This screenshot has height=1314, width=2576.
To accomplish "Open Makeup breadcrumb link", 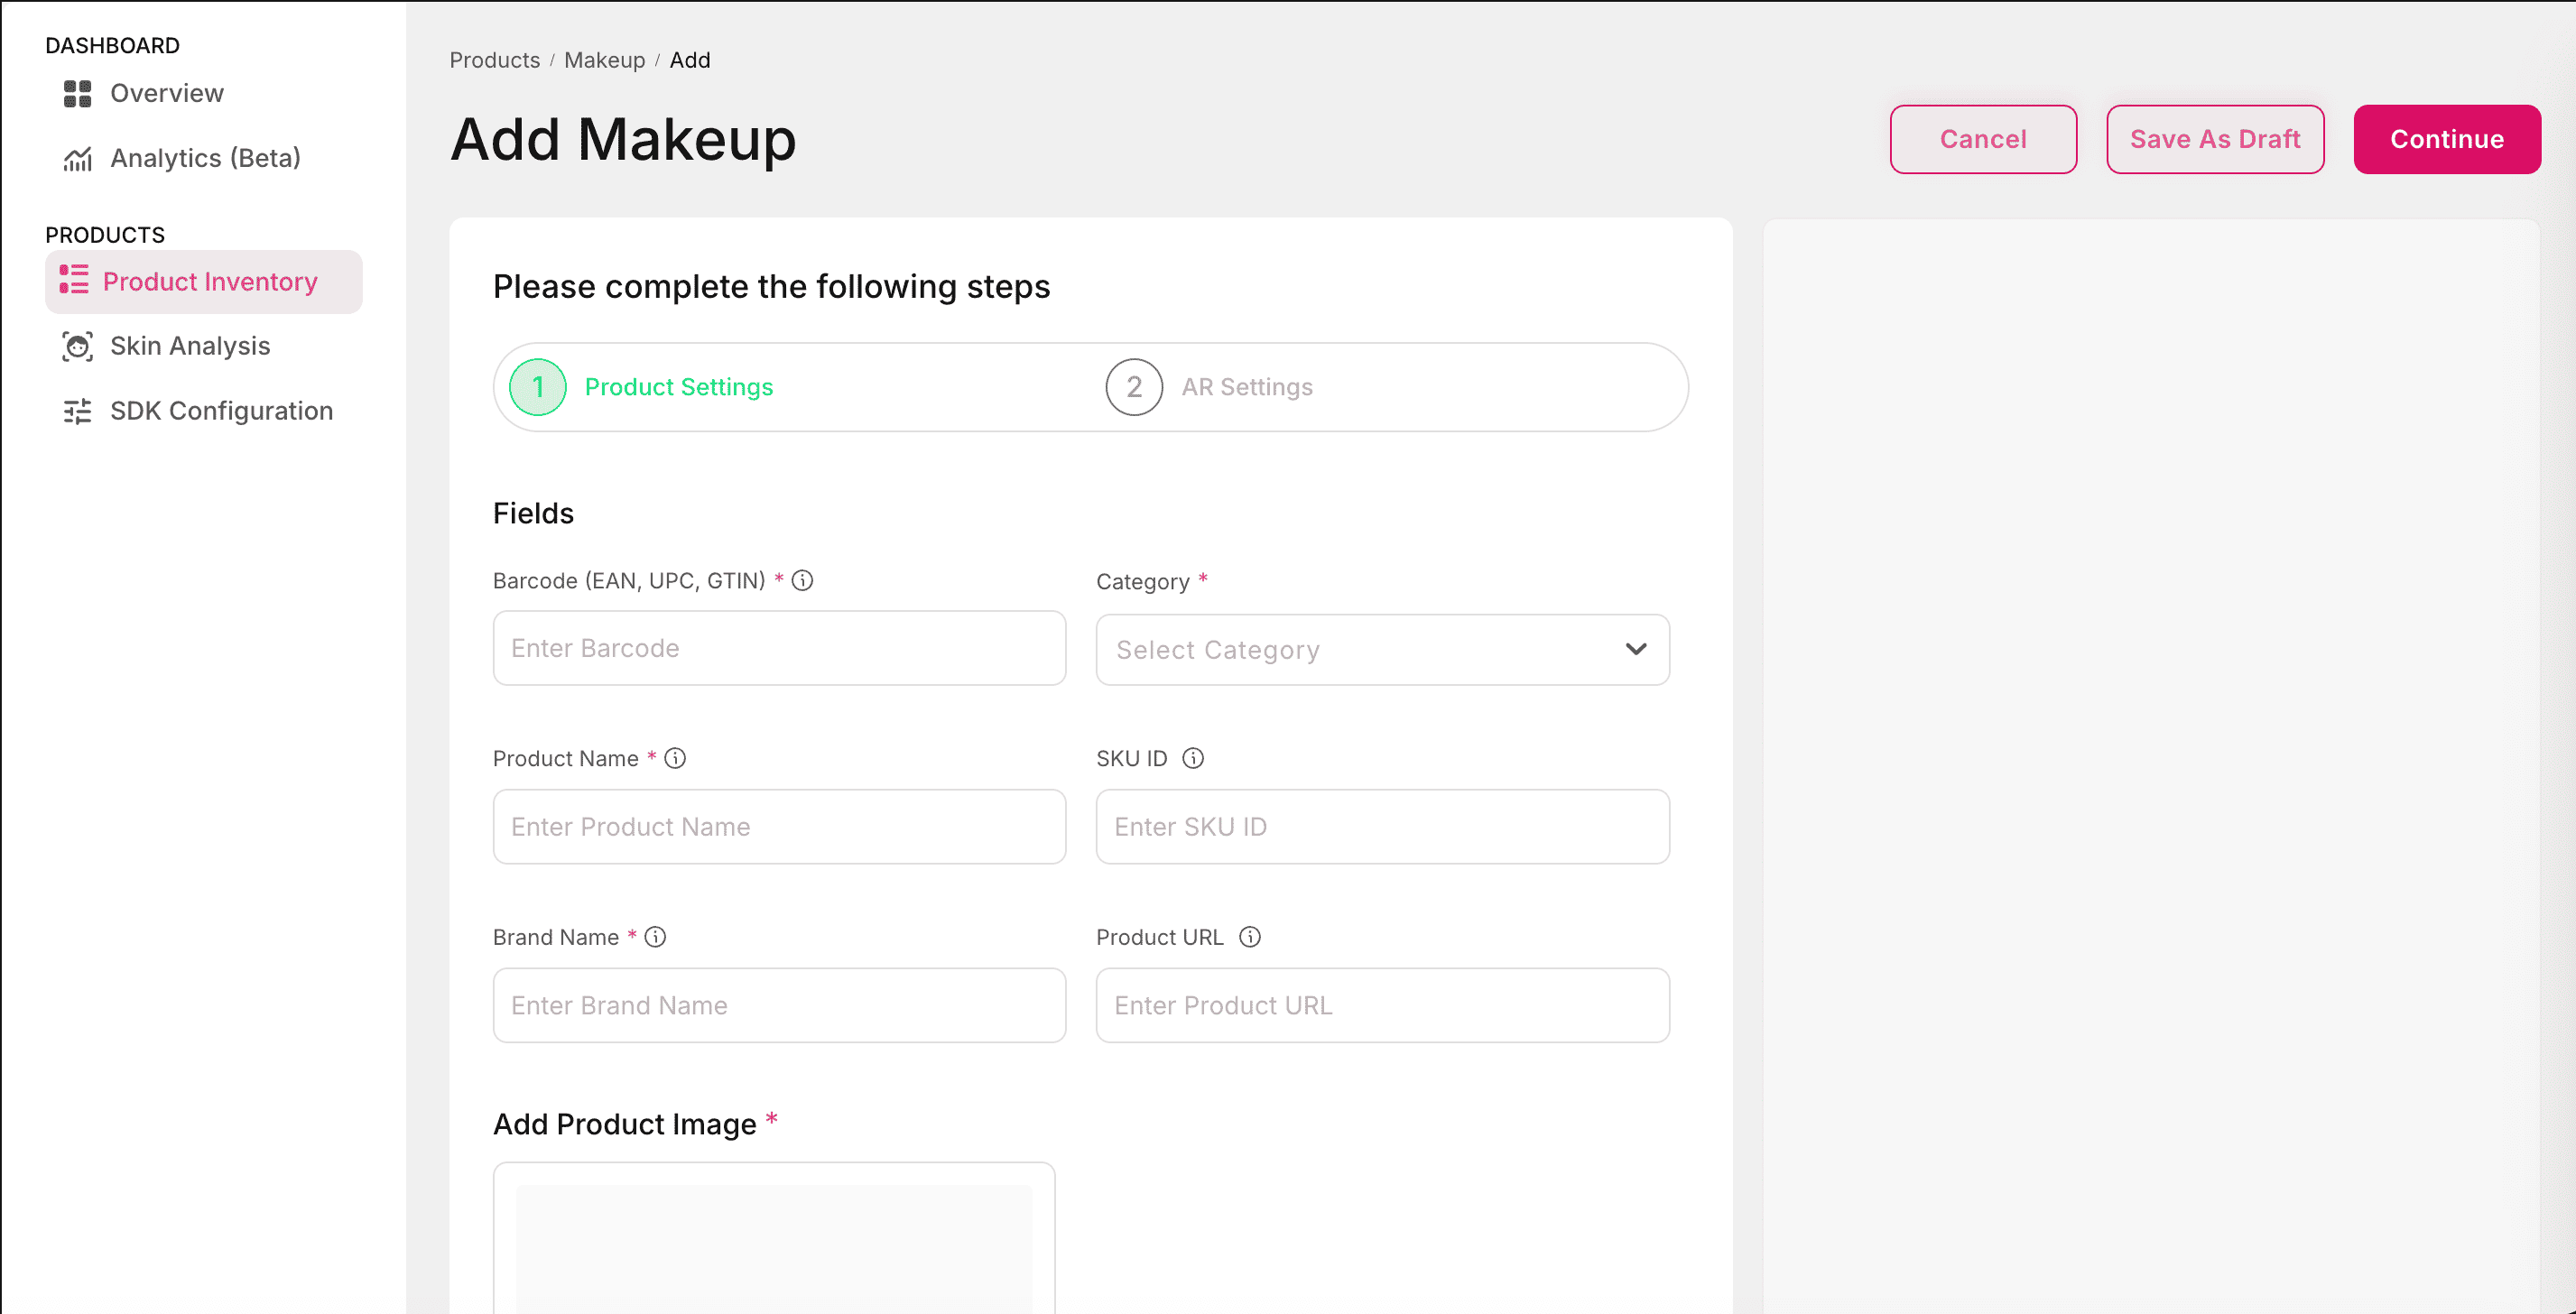I will point(604,60).
